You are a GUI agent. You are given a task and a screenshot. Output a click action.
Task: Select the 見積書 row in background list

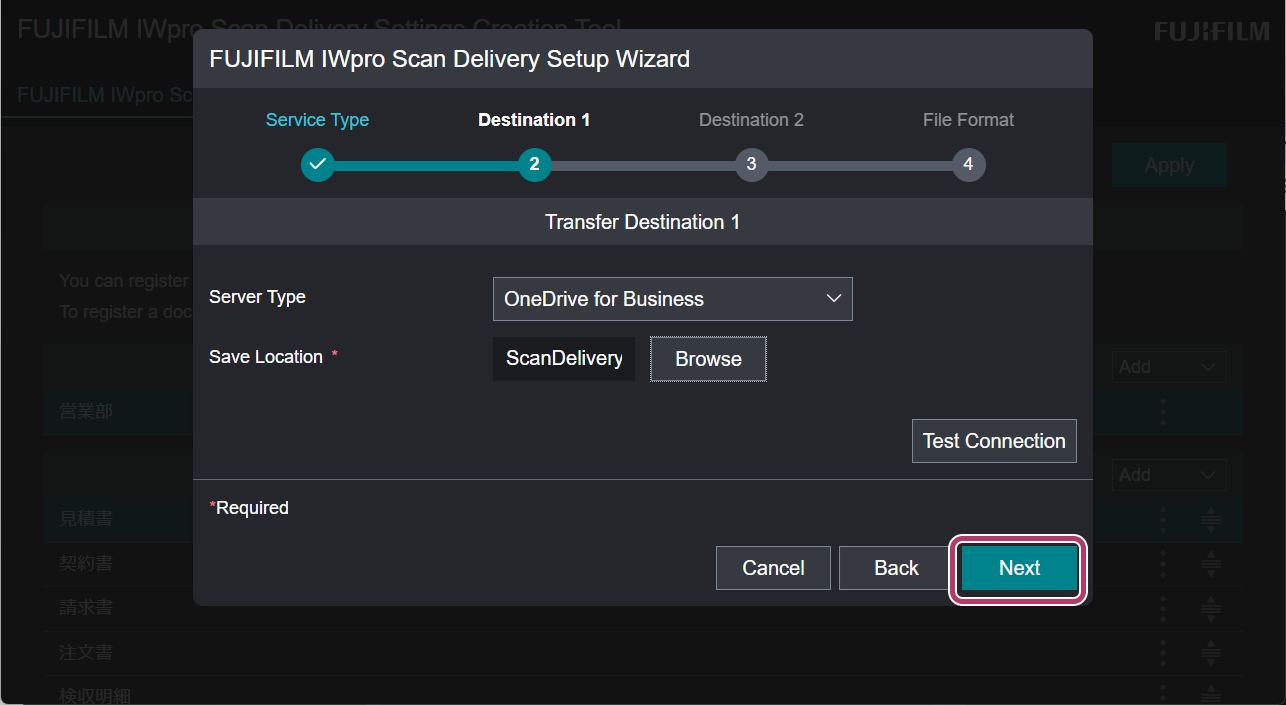642,519
